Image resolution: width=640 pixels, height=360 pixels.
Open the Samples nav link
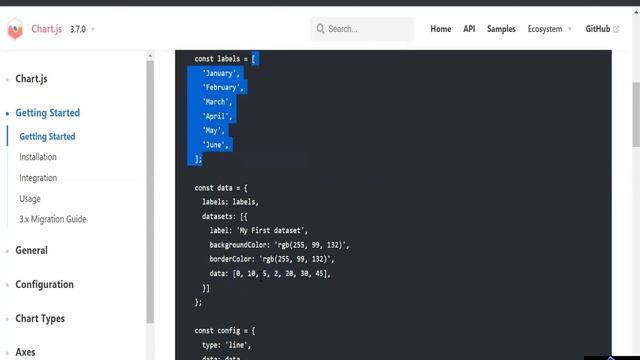(501, 29)
